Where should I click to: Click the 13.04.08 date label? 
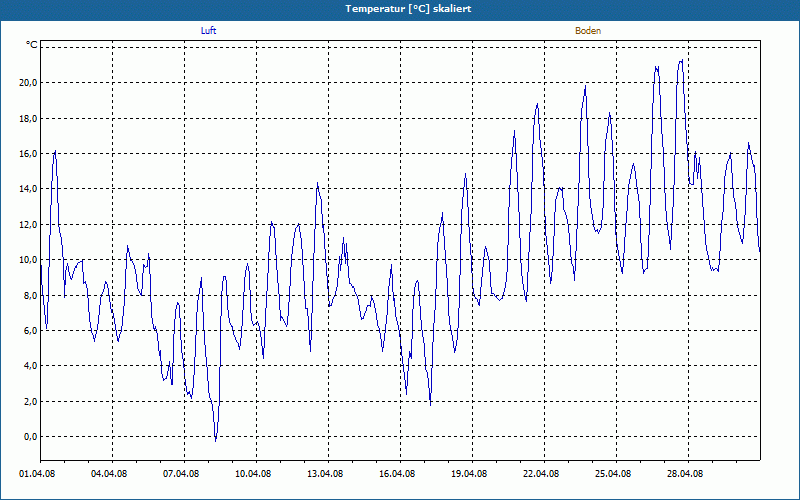point(325,475)
